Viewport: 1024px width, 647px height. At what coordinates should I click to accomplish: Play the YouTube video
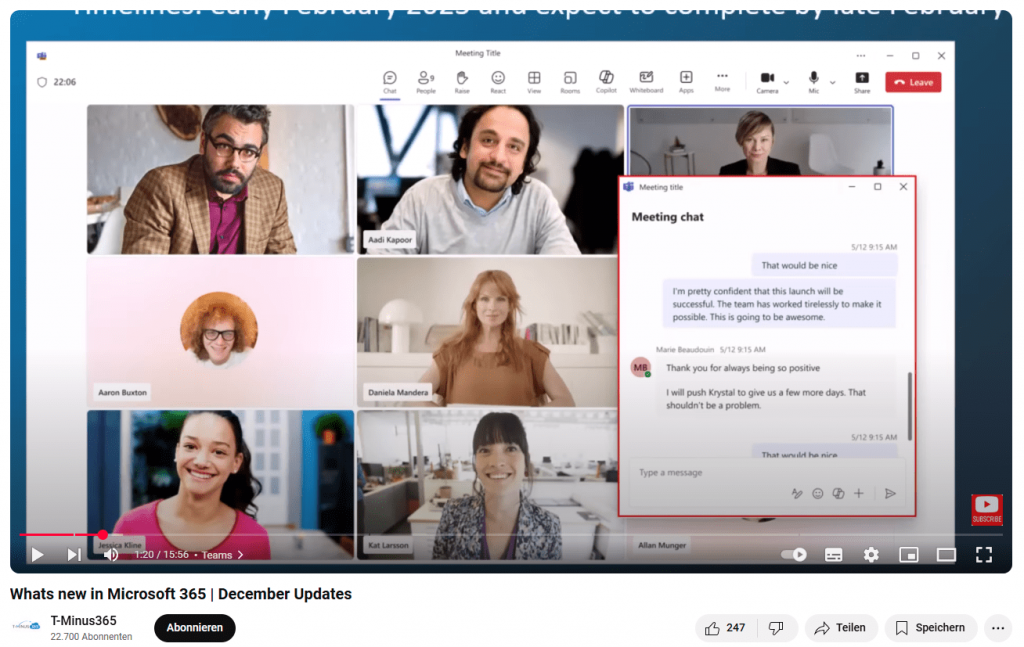37,555
